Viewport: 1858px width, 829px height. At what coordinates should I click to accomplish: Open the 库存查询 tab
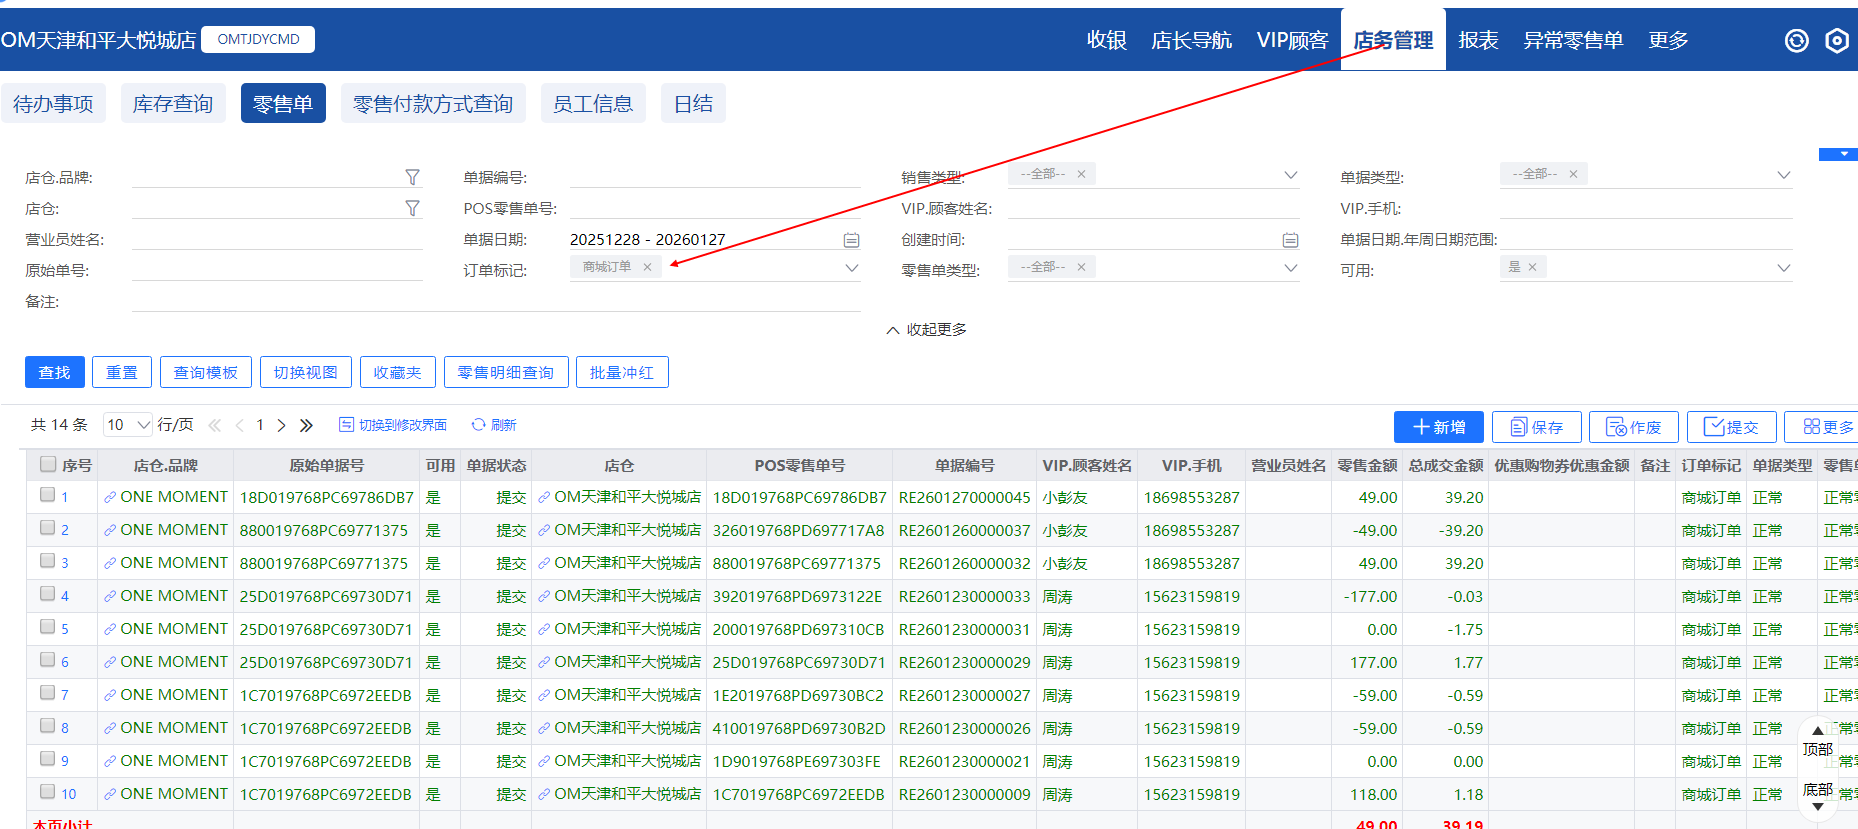[172, 104]
